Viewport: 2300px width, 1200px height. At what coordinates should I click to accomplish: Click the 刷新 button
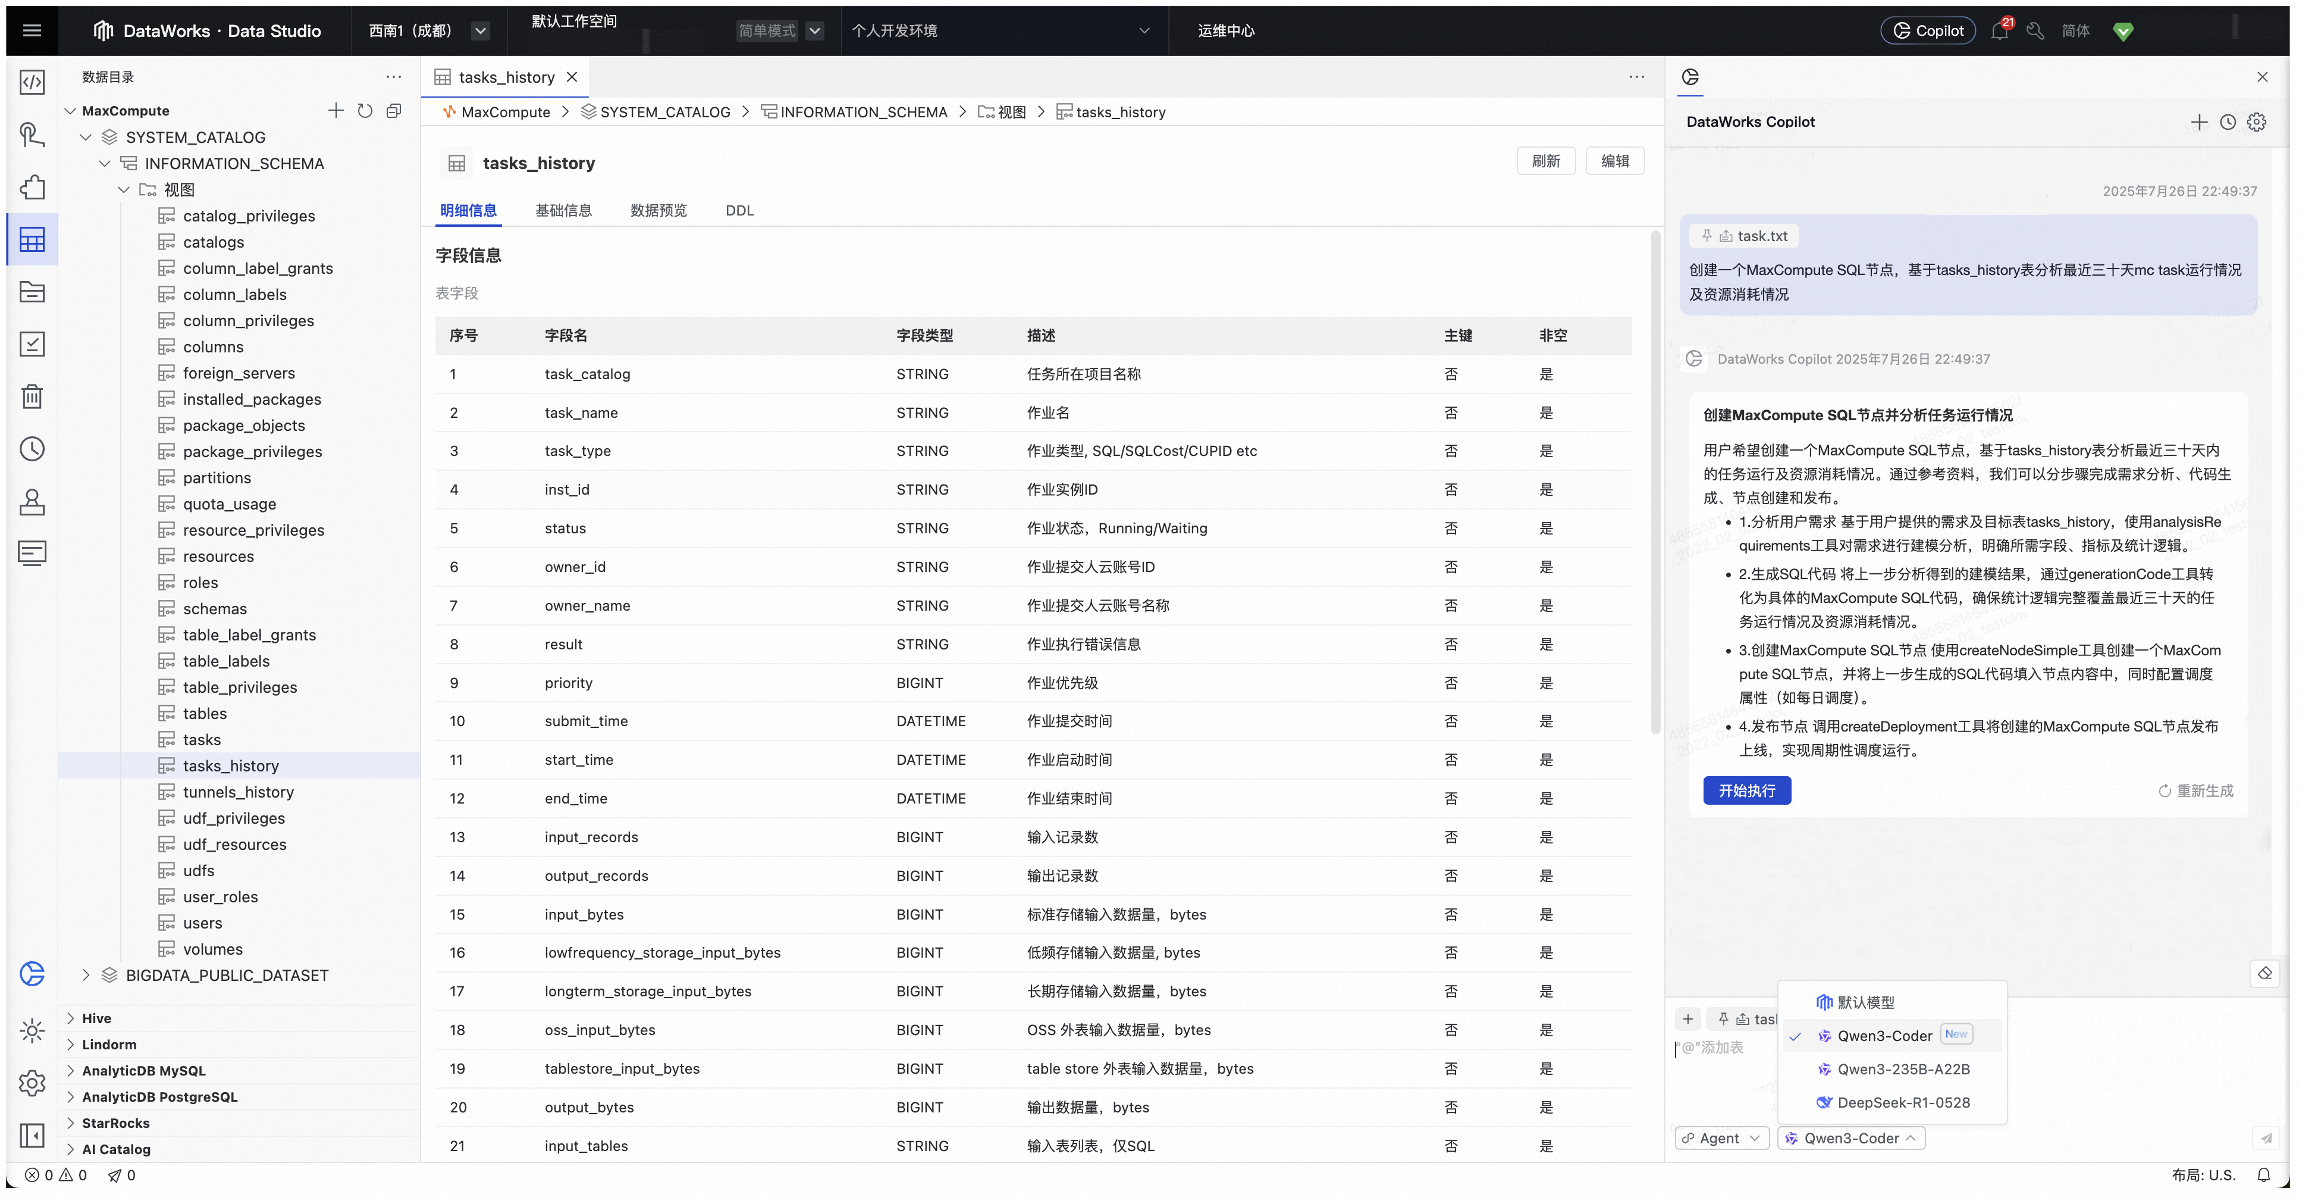pos(1545,161)
